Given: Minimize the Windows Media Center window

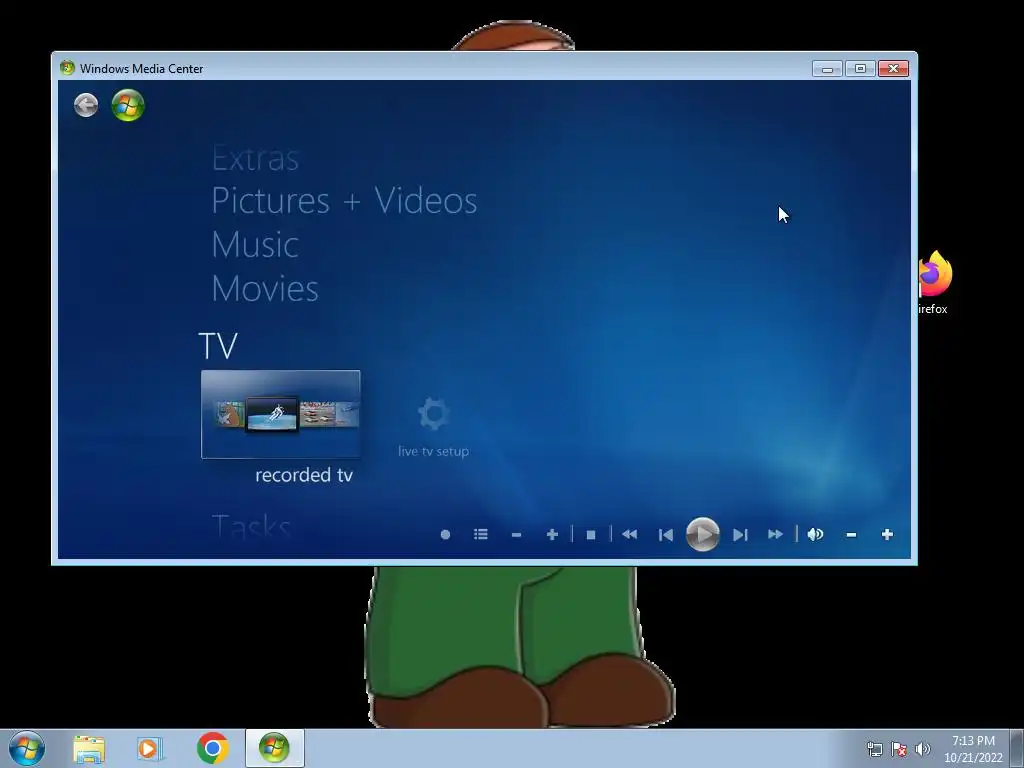Looking at the screenshot, I should (827, 69).
